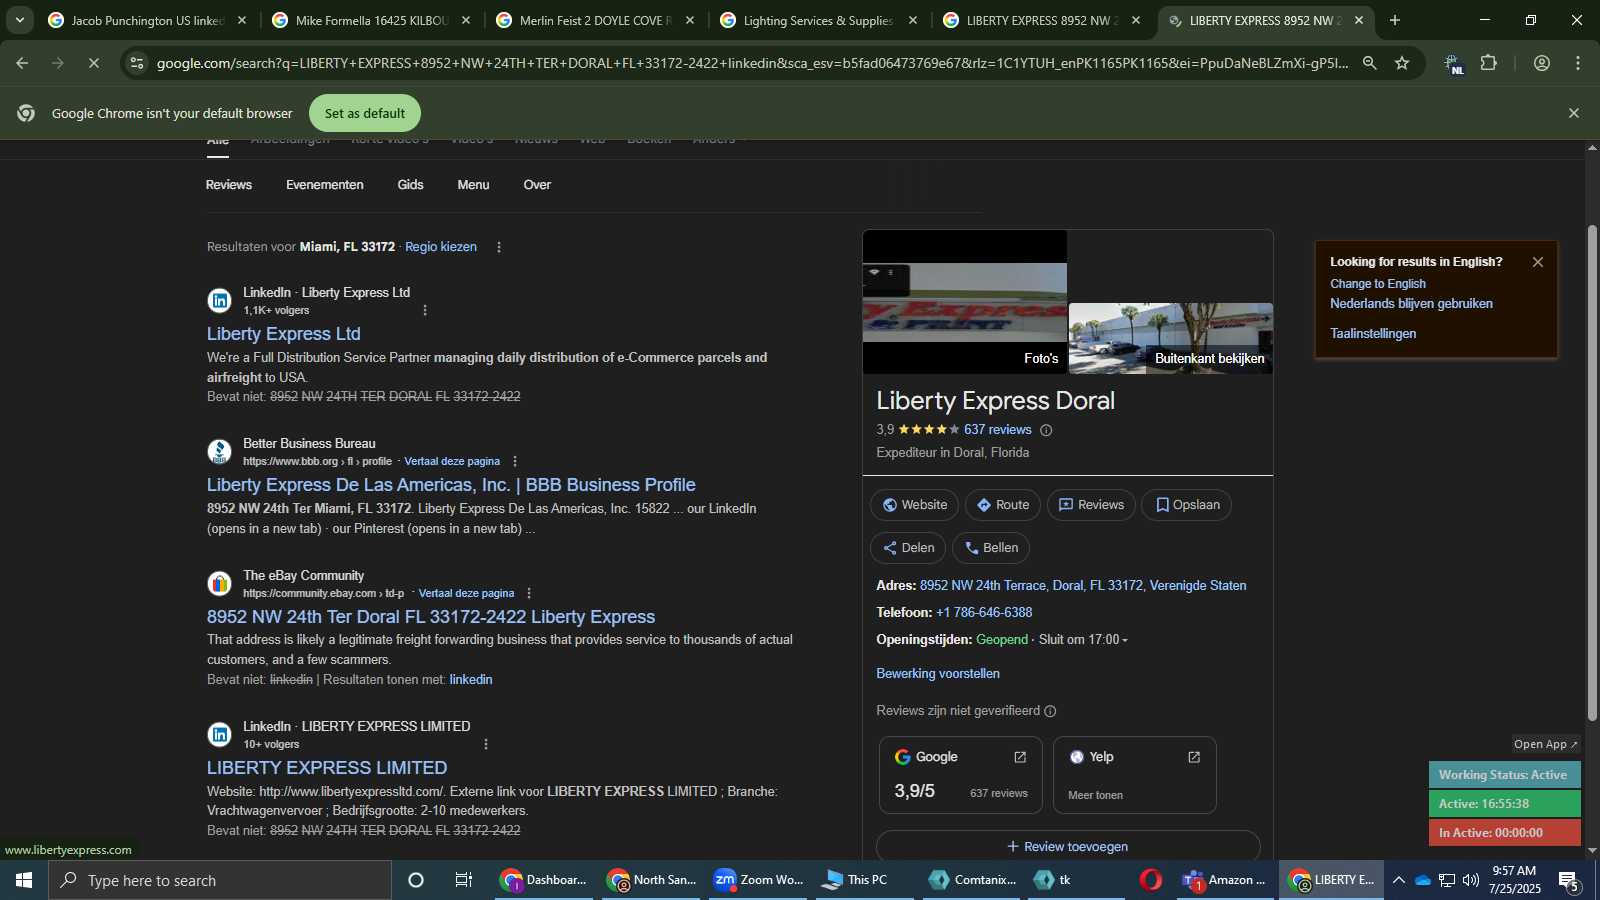Click the address bar URL field

tap(752, 63)
